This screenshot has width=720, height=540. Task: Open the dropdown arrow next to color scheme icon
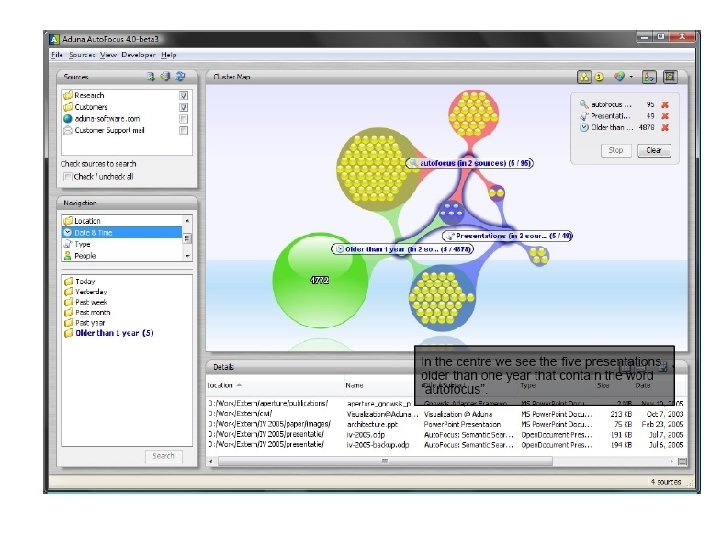point(631,77)
